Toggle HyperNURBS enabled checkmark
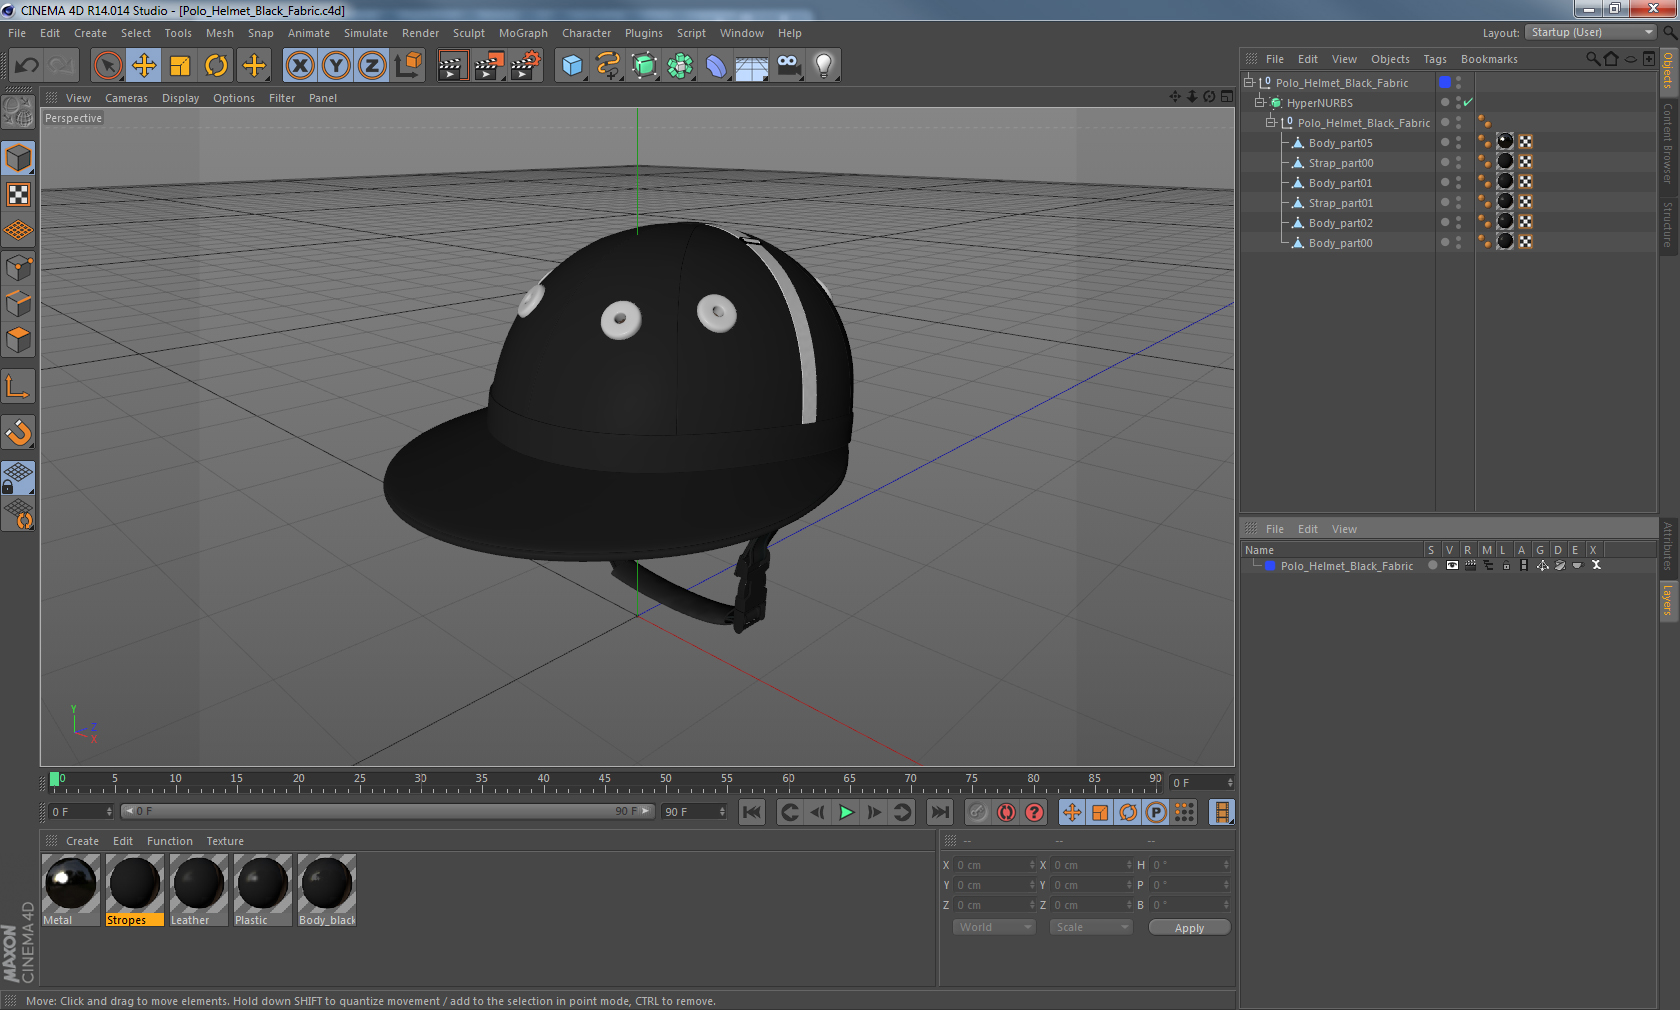 click(1468, 102)
